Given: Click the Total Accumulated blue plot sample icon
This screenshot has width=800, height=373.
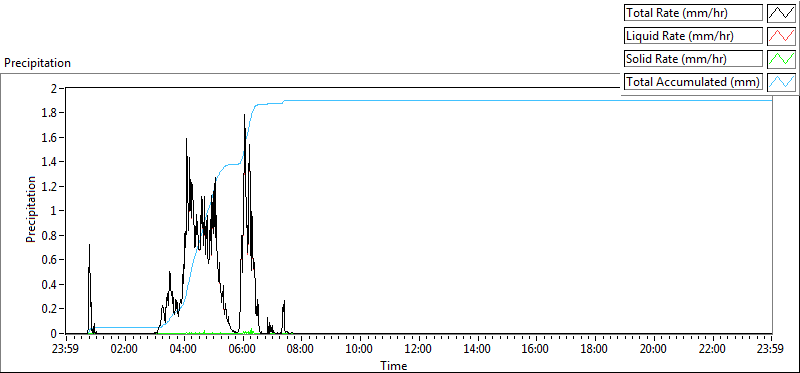Looking at the screenshot, I should [x=781, y=81].
